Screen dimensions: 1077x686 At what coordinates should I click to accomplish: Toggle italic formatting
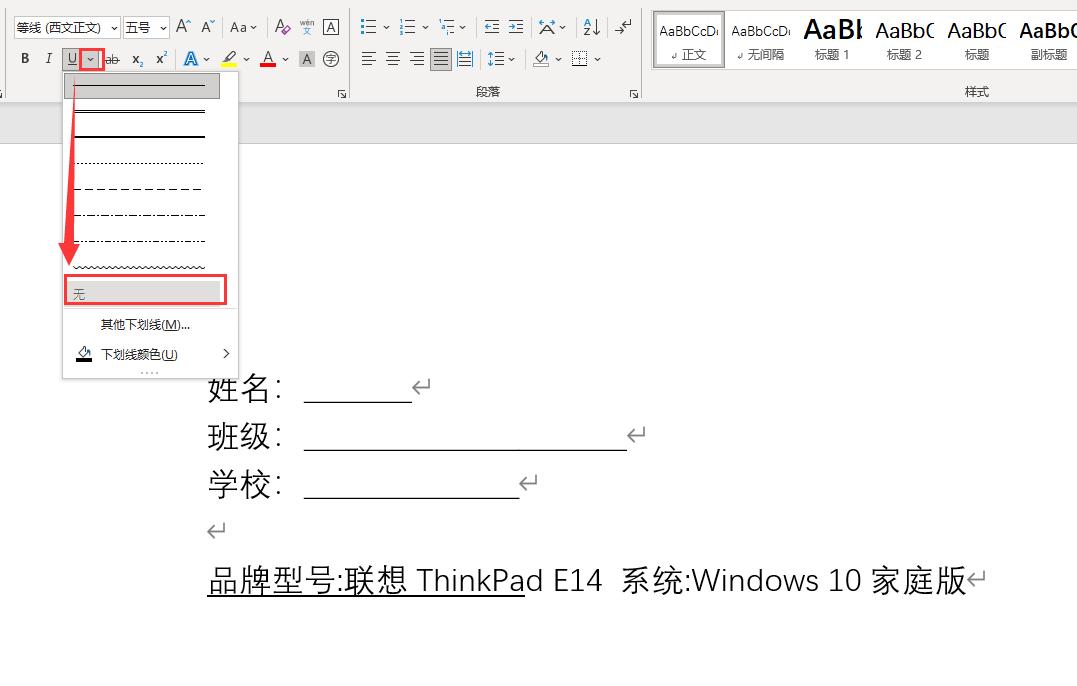47,58
